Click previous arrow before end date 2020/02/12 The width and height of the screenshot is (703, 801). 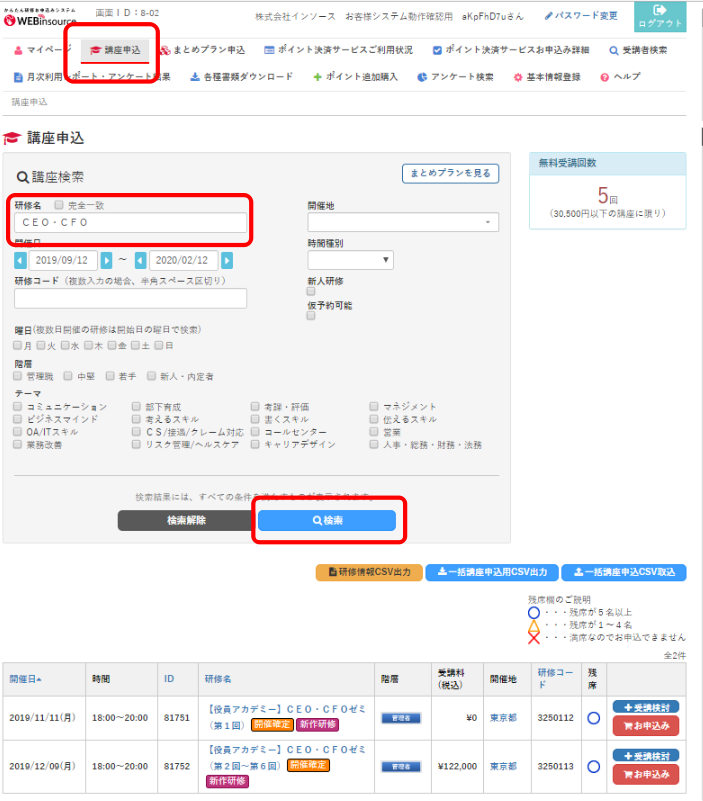coord(140,261)
